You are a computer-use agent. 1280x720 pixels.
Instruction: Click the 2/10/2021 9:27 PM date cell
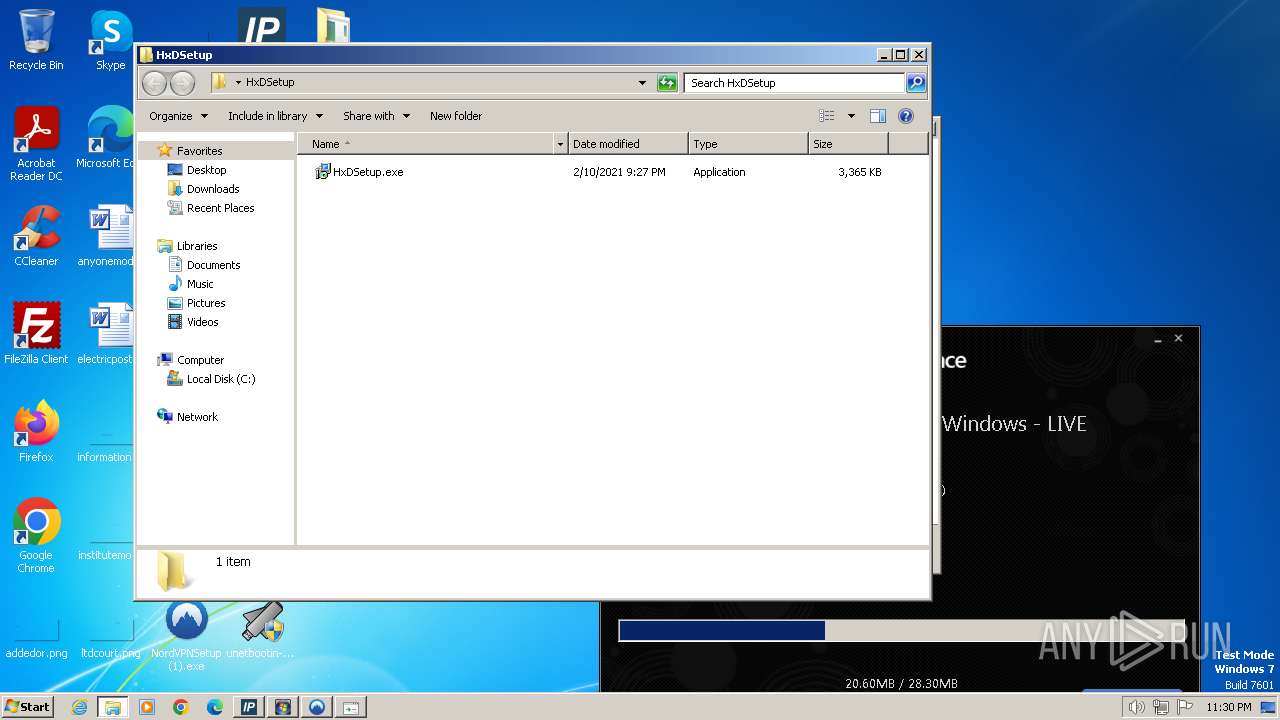click(619, 172)
